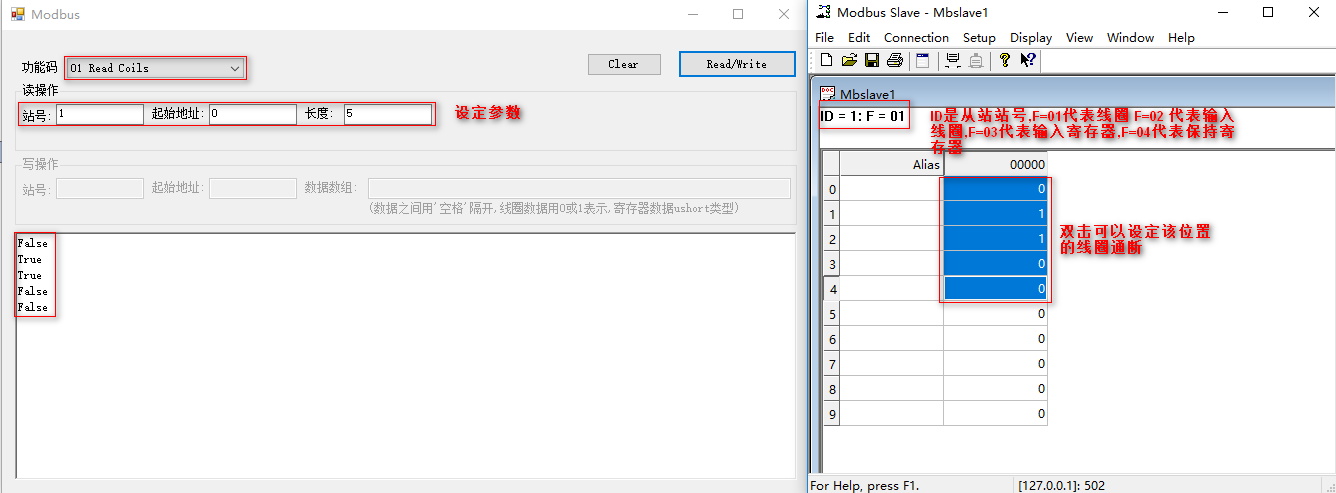
Task: Click the results output text area
Action: click(x=405, y=355)
